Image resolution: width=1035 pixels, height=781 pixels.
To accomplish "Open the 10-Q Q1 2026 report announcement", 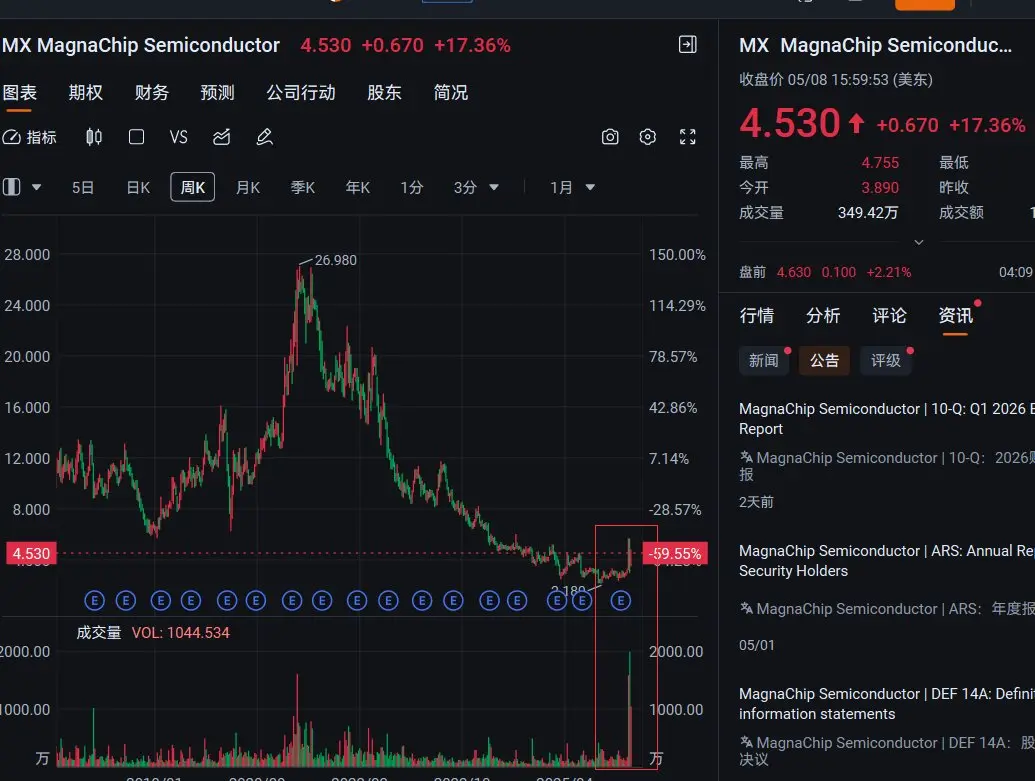I will (x=886, y=419).
